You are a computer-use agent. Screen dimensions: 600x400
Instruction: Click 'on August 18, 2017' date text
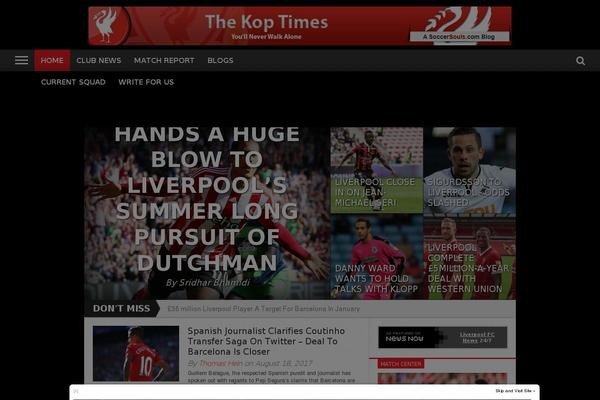coord(279,363)
